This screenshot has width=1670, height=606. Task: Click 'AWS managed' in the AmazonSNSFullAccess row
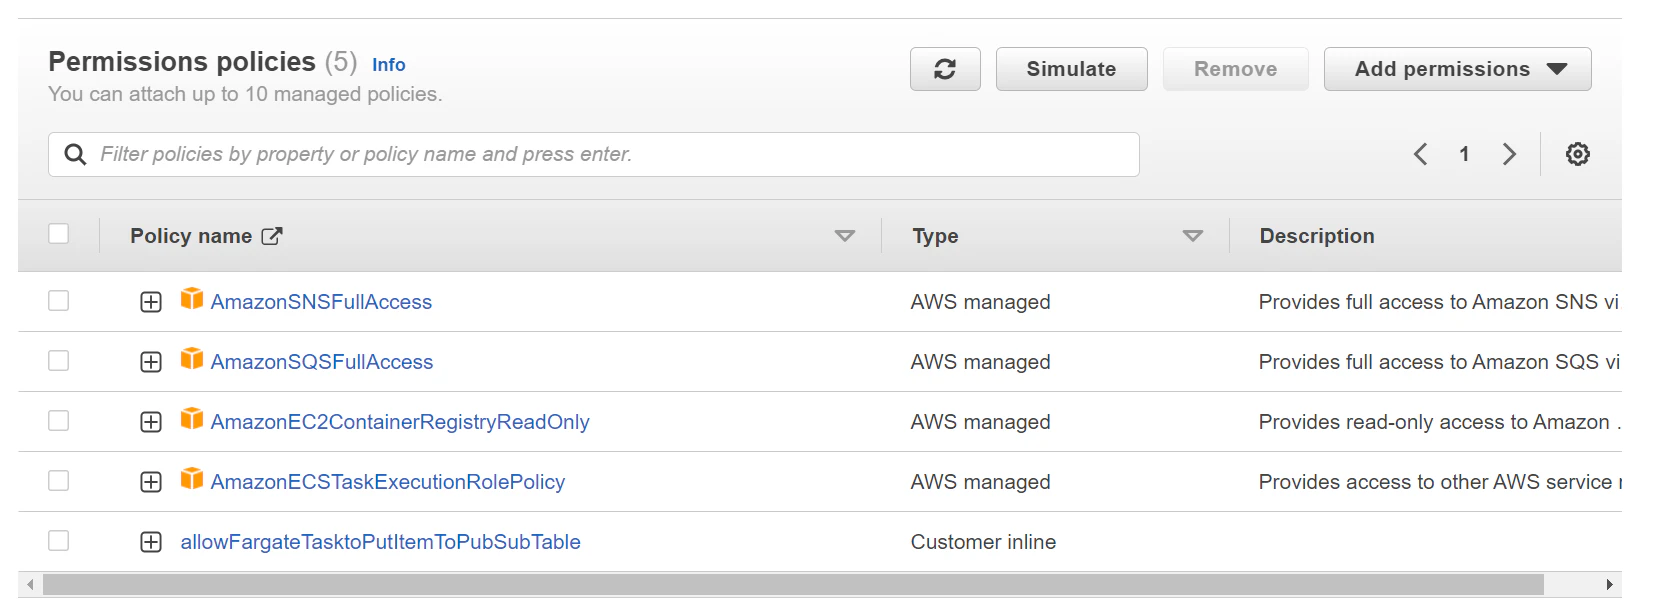point(980,302)
